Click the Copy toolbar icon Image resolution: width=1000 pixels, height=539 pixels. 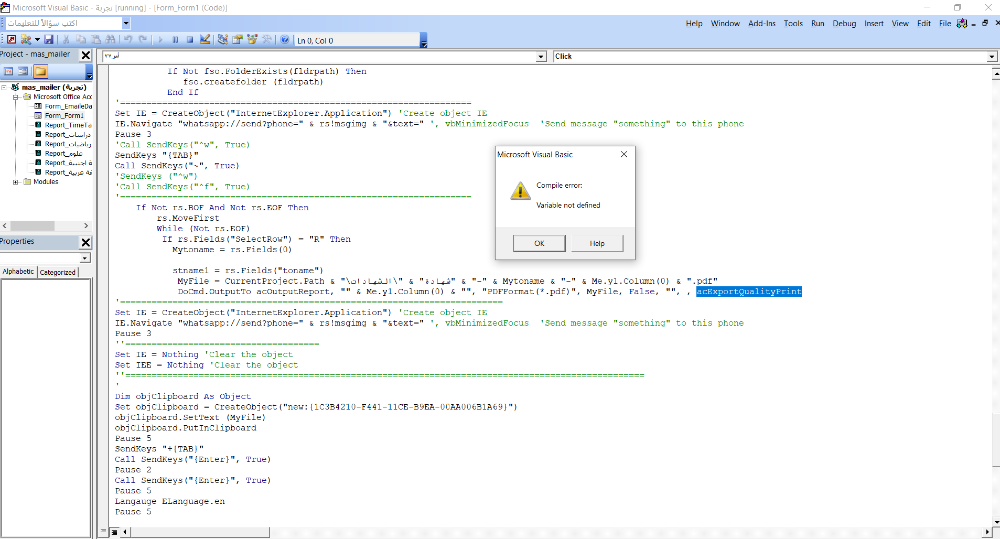click(81, 40)
